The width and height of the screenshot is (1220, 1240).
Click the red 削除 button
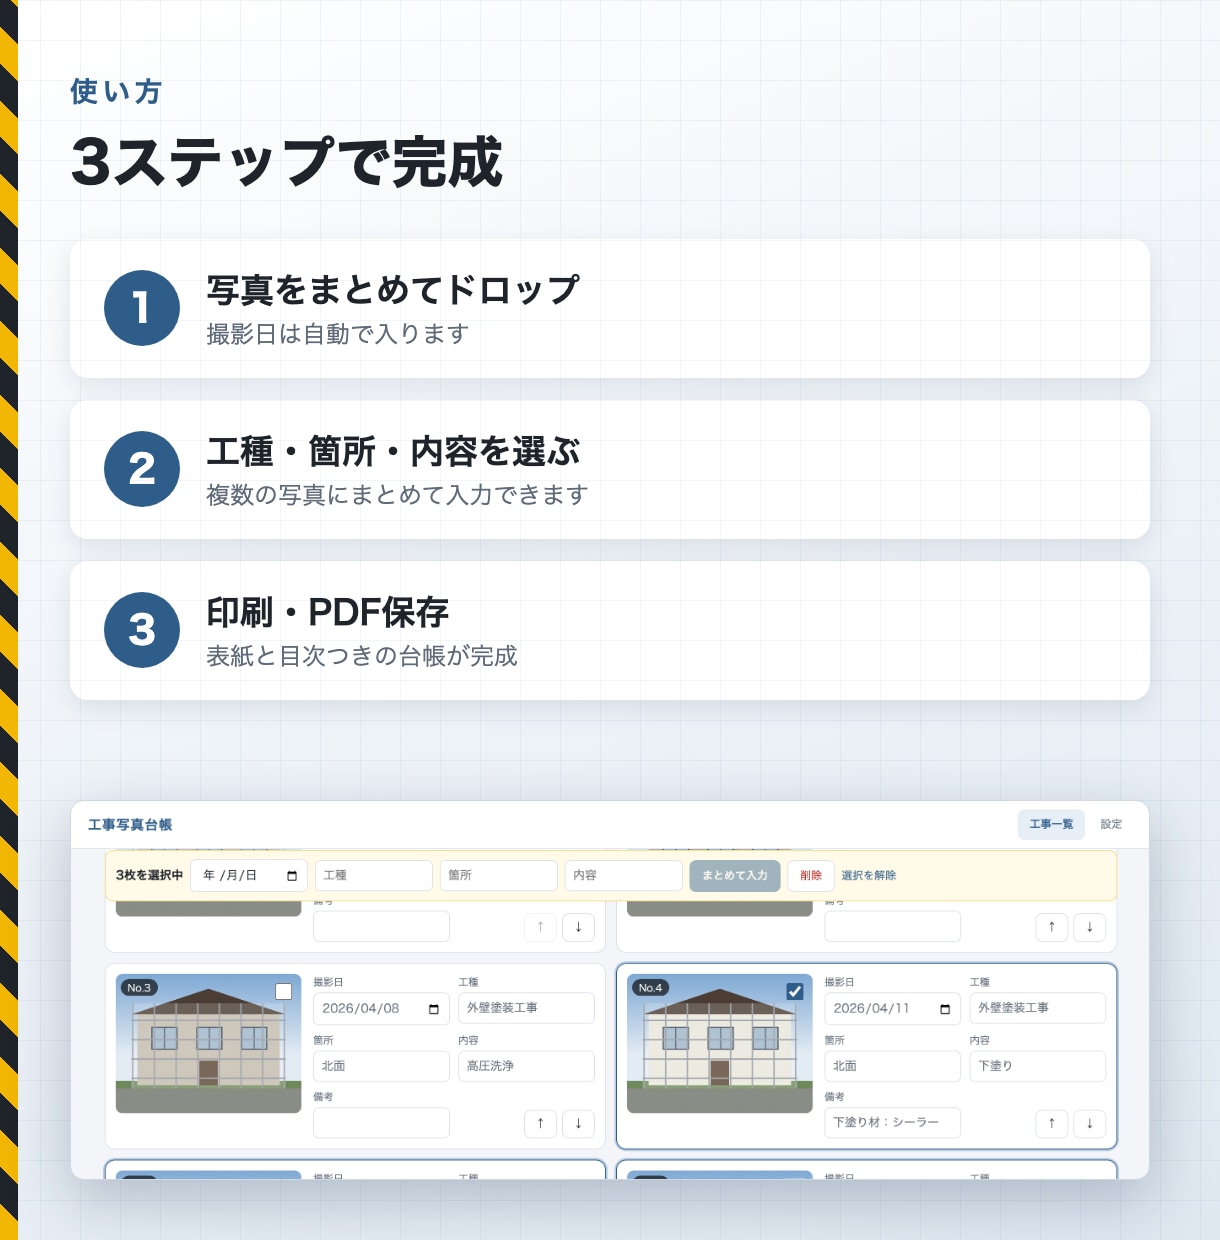[811, 876]
